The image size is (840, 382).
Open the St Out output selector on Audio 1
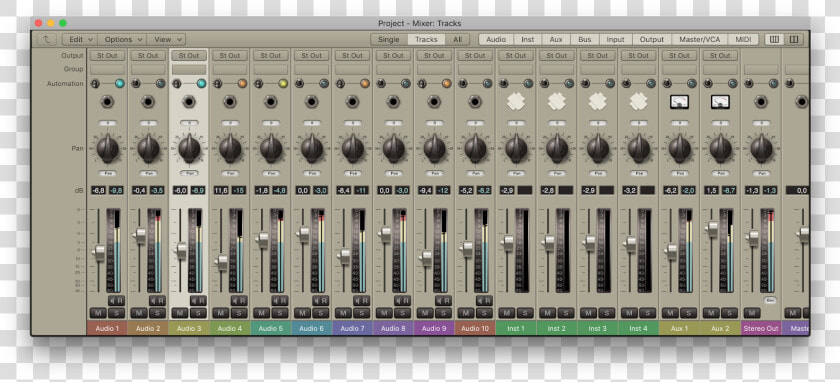coord(108,55)
